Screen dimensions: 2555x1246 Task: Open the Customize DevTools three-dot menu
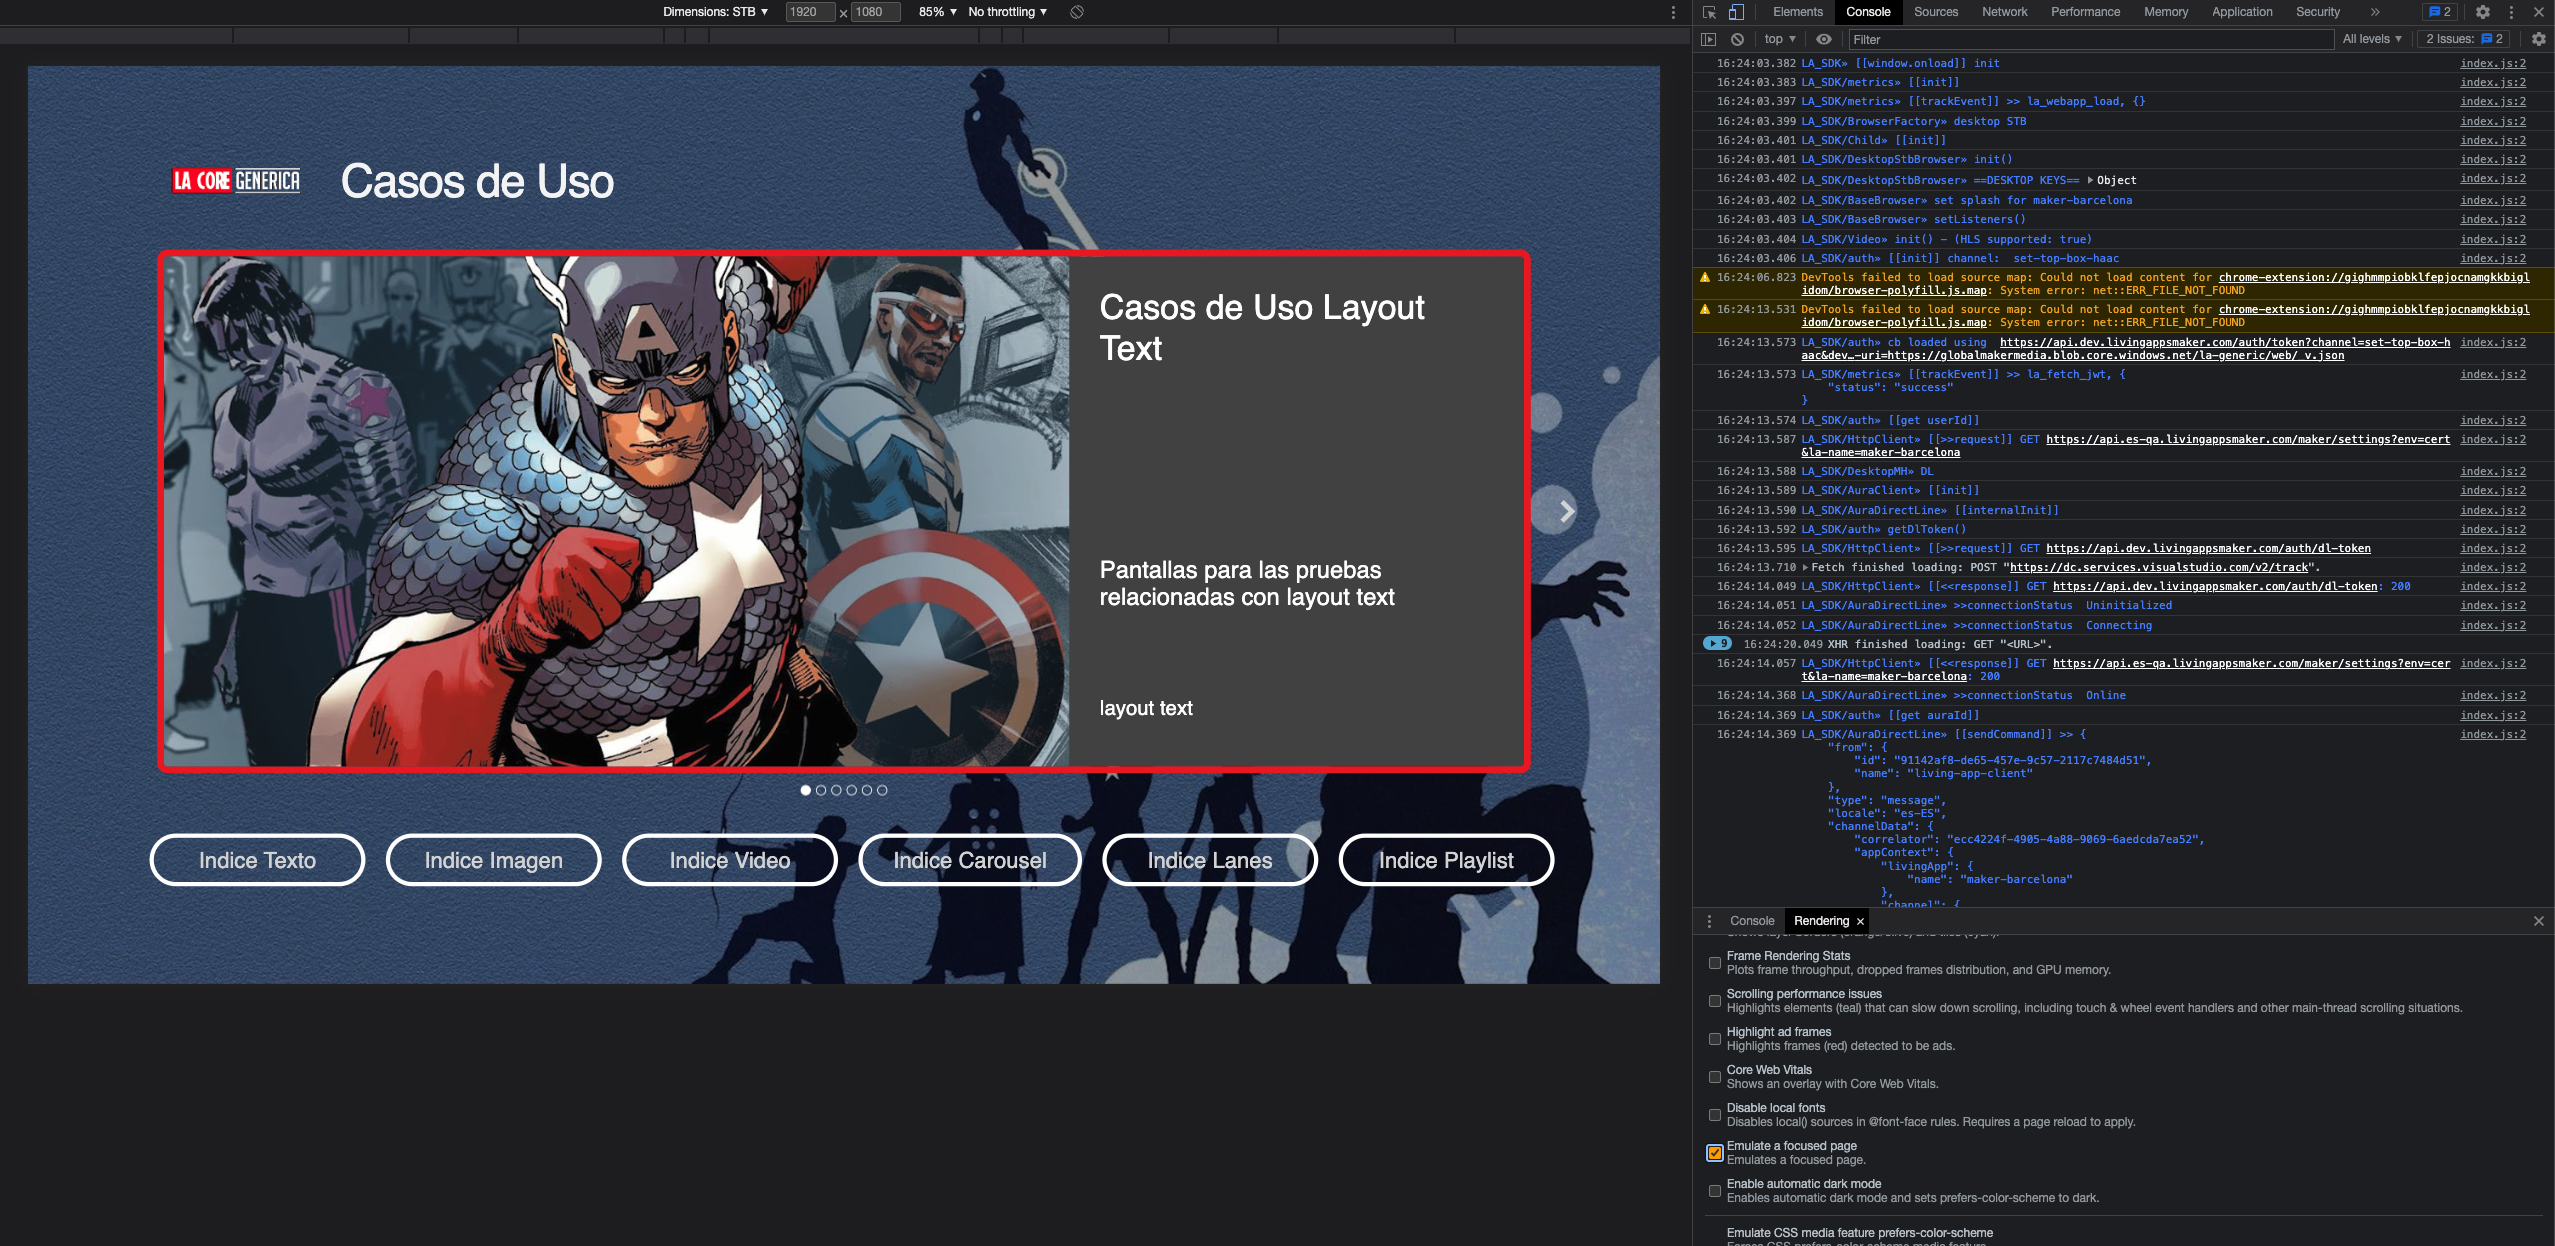(x=2511, y=12)
